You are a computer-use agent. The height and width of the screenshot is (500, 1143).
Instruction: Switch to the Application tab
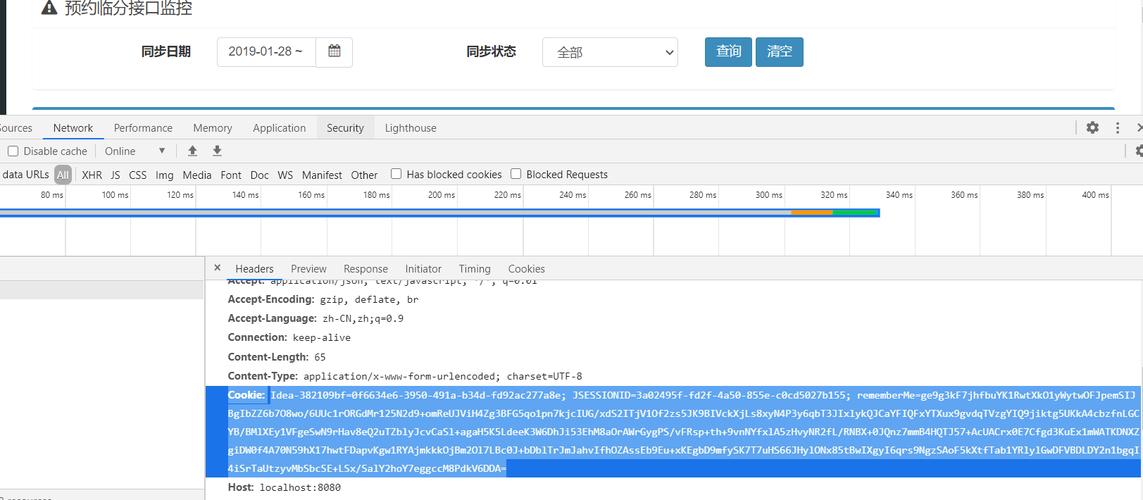click(279, 128)
